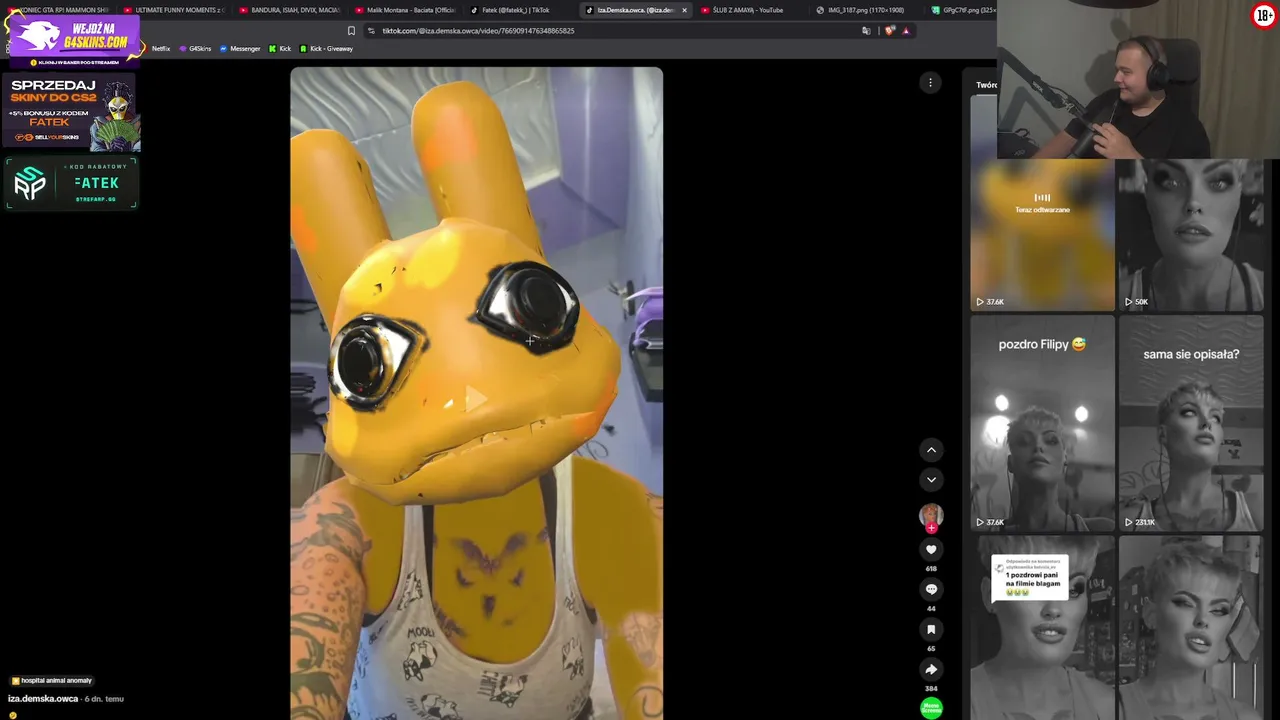
Task: Open the 'pozdro Filipy' video thumbnail
Action: click(1042, 423)
